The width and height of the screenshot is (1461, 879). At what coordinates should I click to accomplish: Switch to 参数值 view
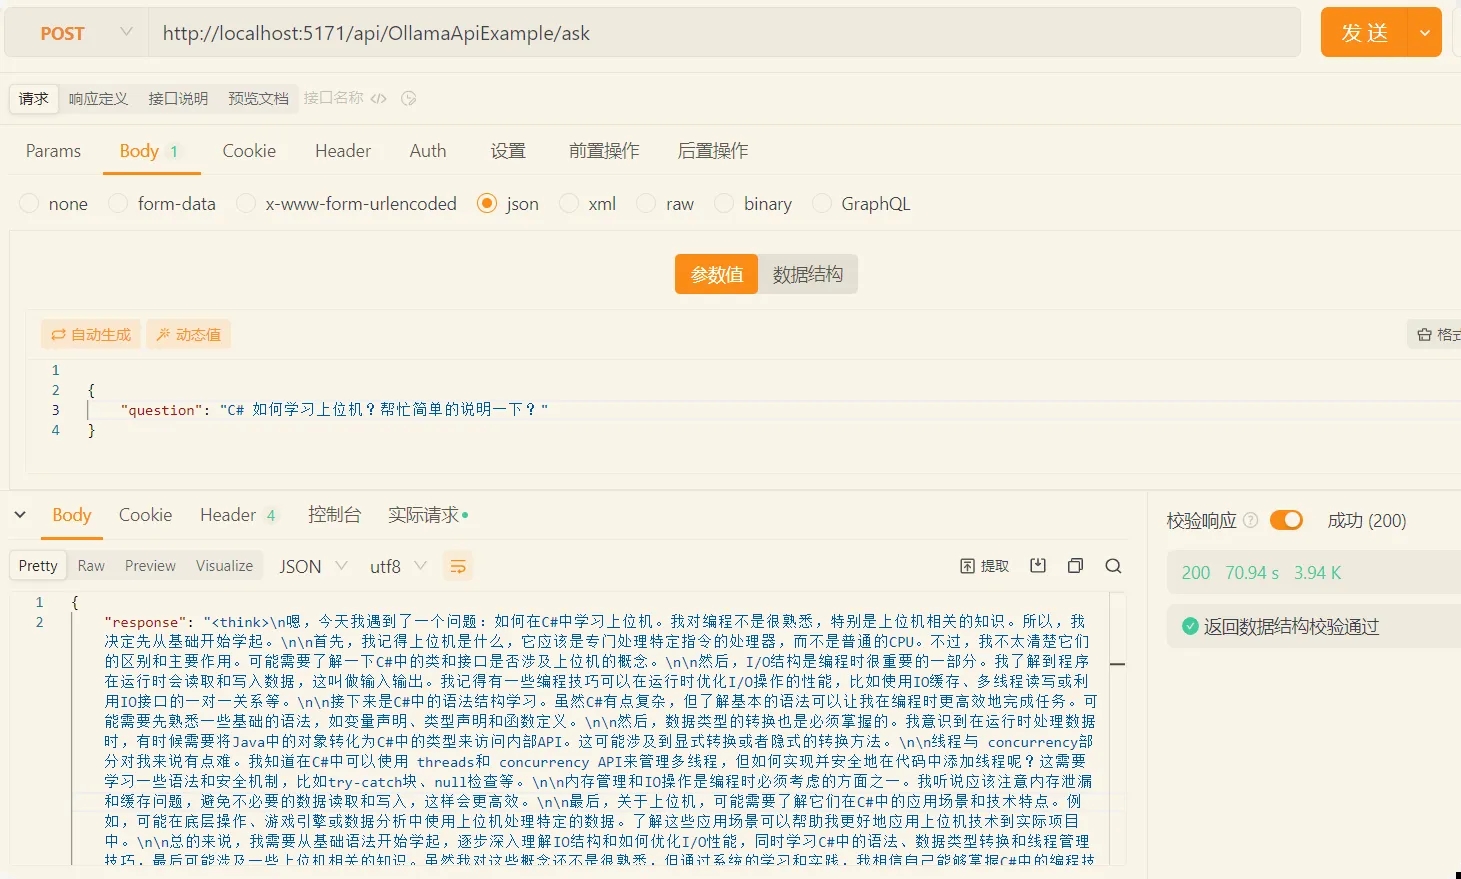coord(717,274)
